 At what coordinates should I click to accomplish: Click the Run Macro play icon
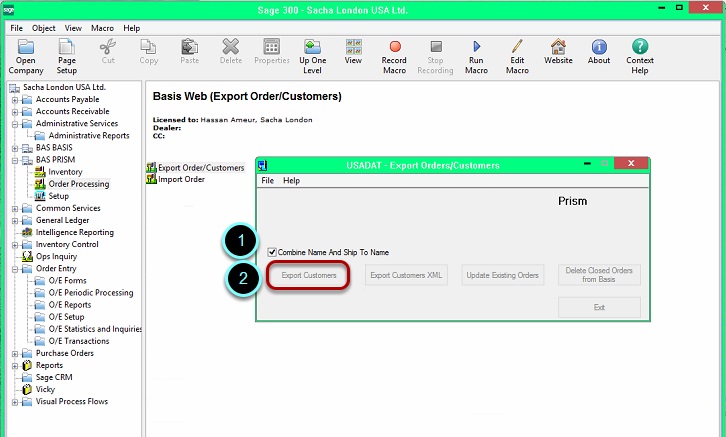pyautogui.click(x=476, y=47)
